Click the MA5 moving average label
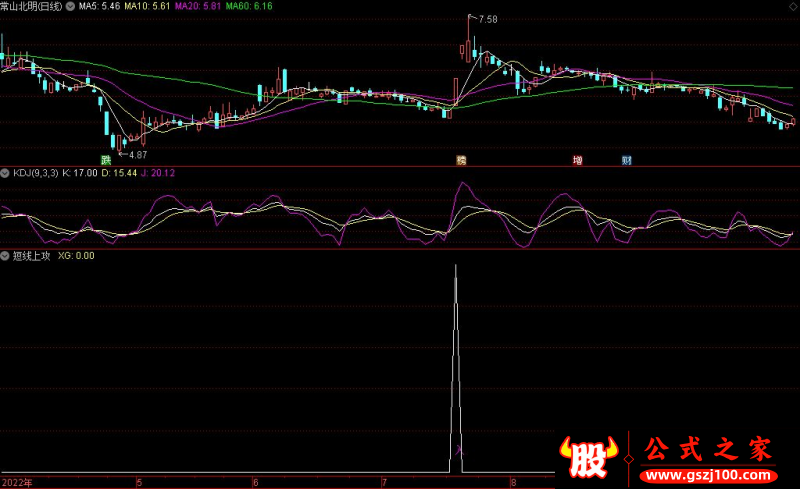This screenshot has height=489, width=800. click(100, 6)
